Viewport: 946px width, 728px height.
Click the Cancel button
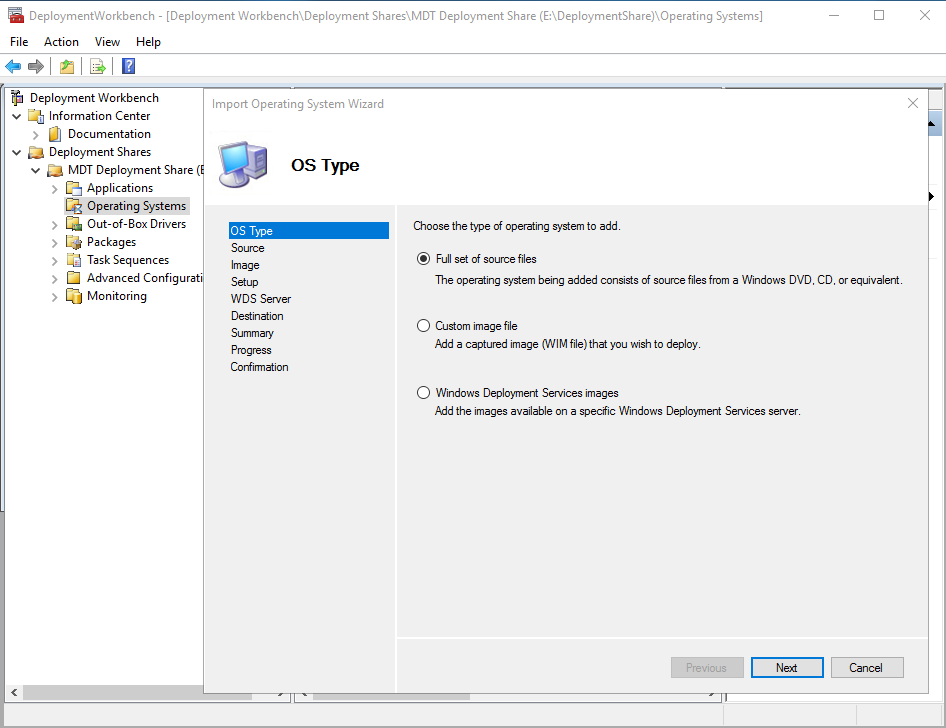point(866,668)
